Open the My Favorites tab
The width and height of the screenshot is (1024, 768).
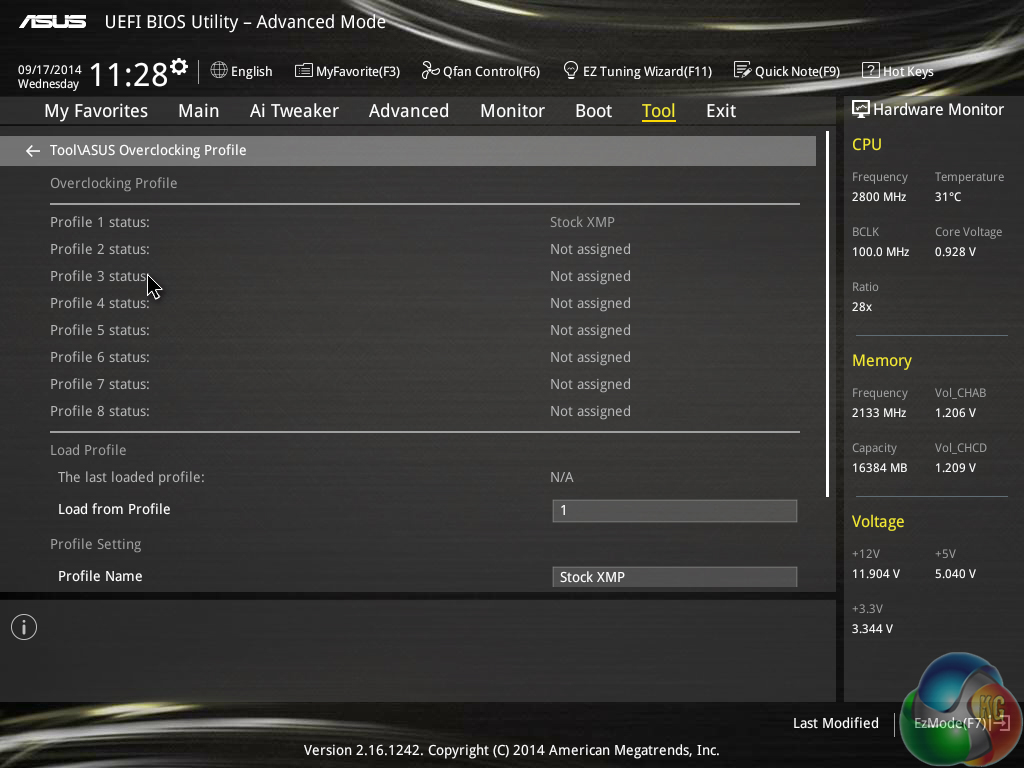pyautogui.click(x=96, y=111)
